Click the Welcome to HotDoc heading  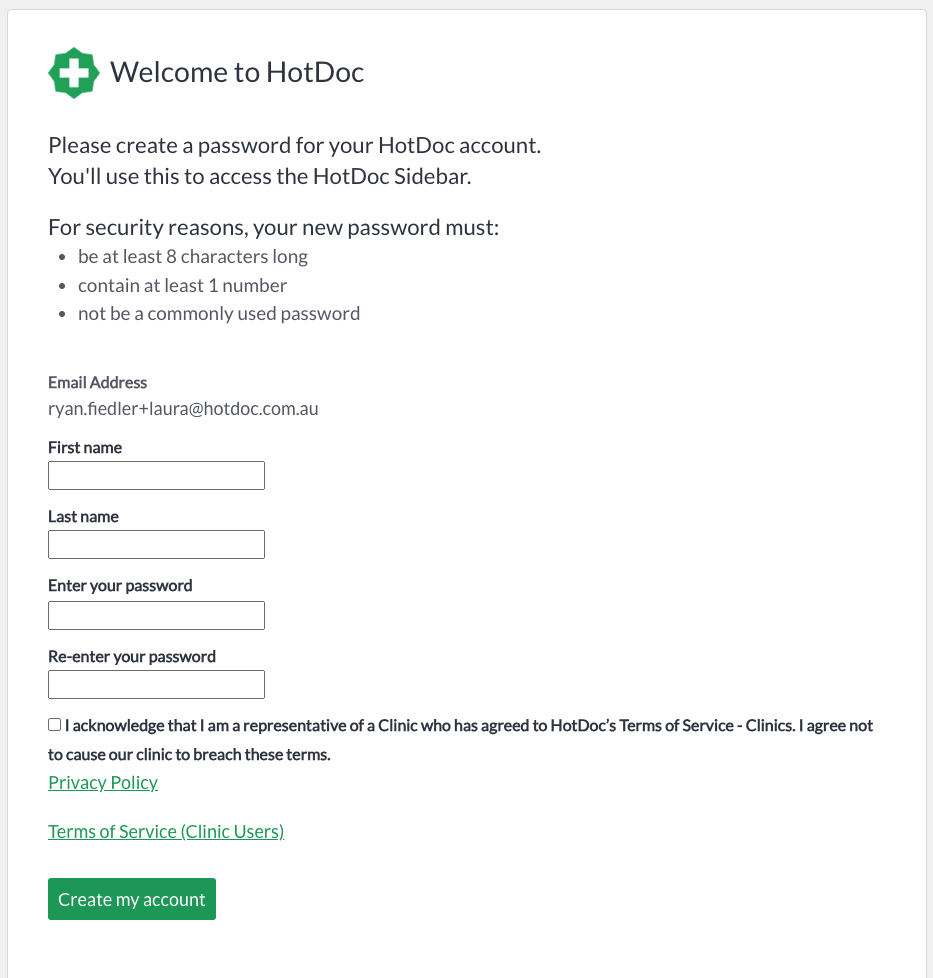point(237,72)
